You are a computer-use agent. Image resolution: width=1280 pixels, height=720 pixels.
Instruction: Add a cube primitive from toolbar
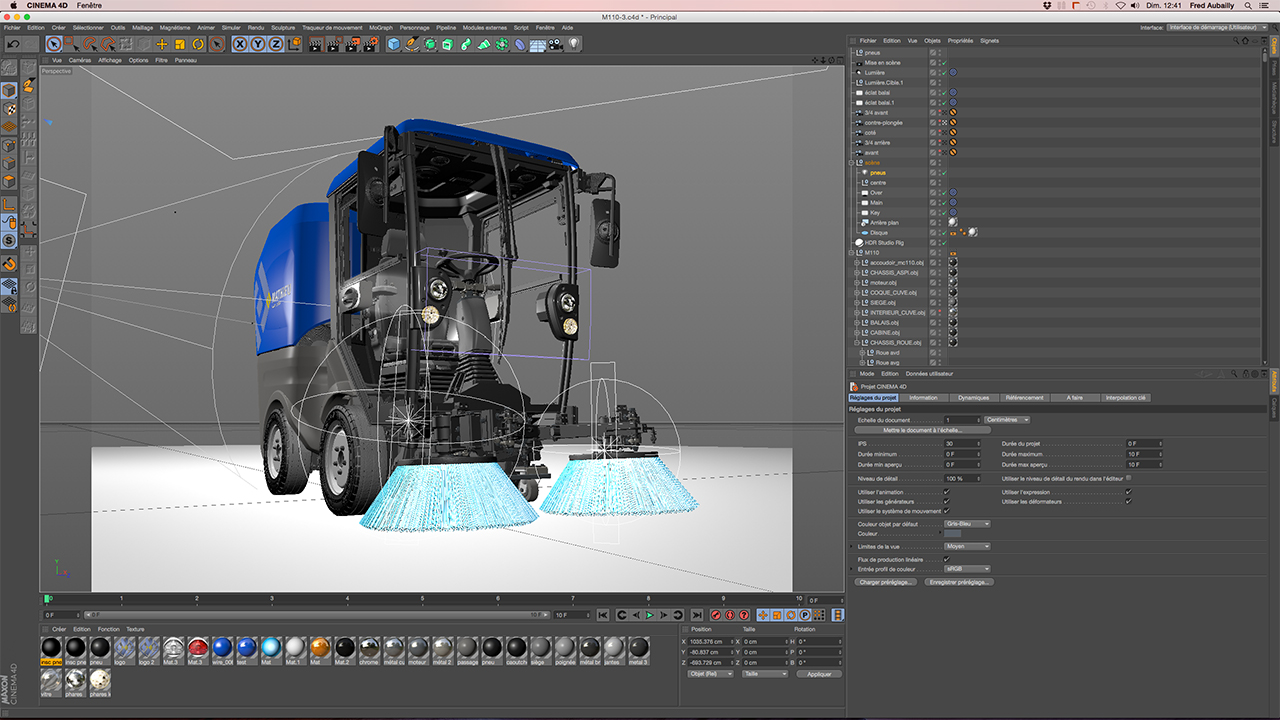(394, 44)
